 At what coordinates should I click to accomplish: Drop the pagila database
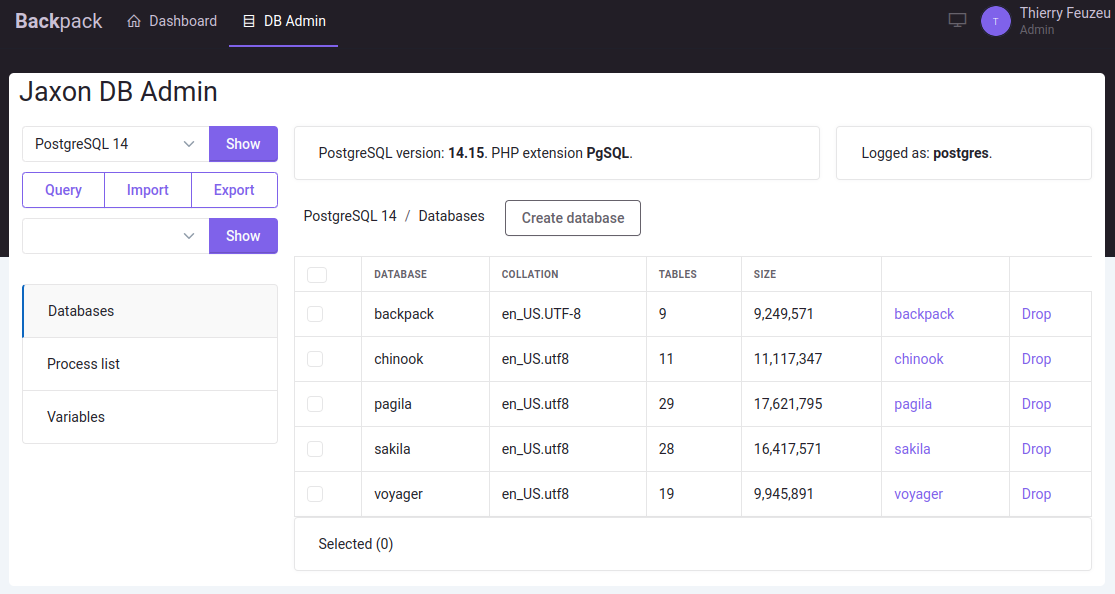tap(1036, 404)
